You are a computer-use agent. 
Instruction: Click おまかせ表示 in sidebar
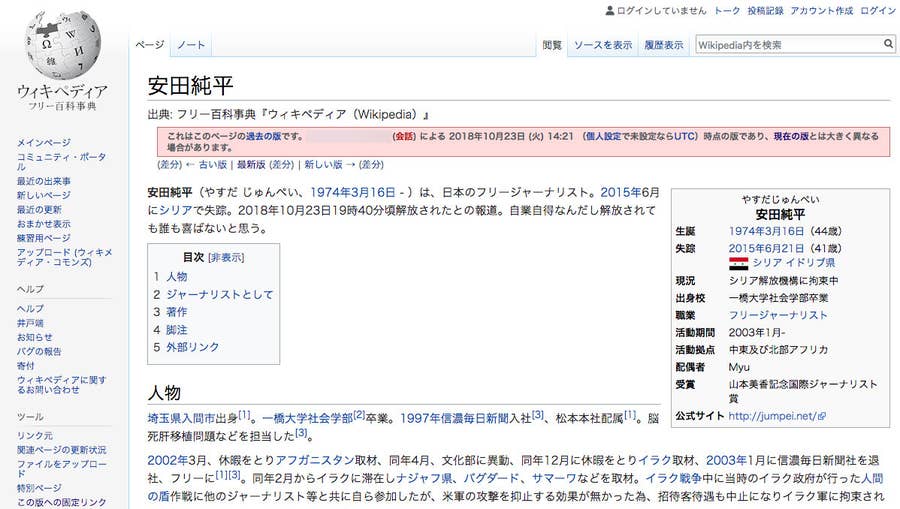tap(44, 224)
